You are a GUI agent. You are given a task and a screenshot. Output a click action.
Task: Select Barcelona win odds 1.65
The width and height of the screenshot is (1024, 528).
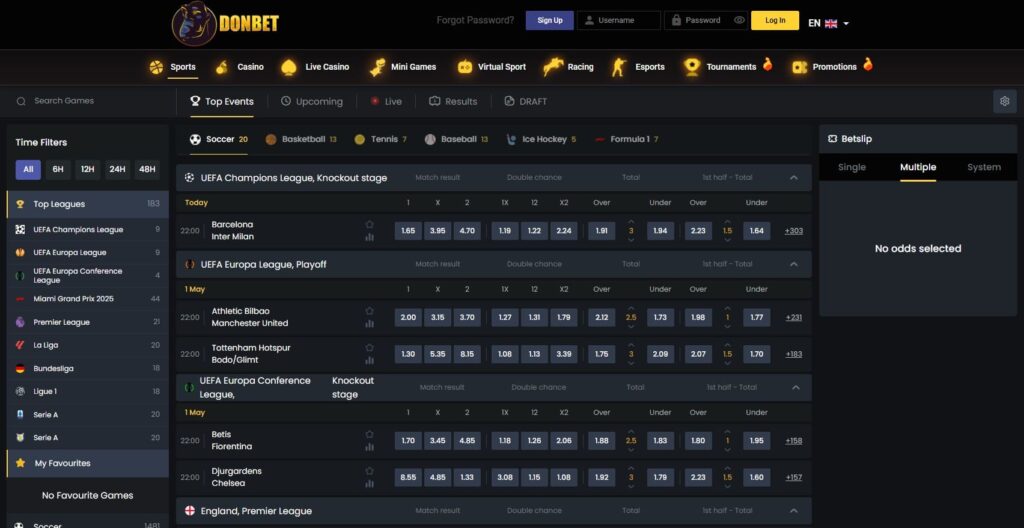pos(408,231)
